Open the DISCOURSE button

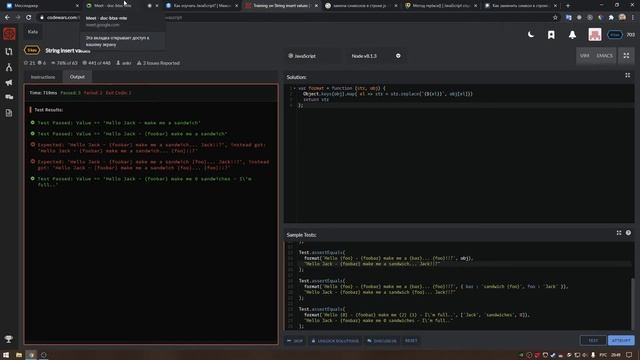(382, 340)
